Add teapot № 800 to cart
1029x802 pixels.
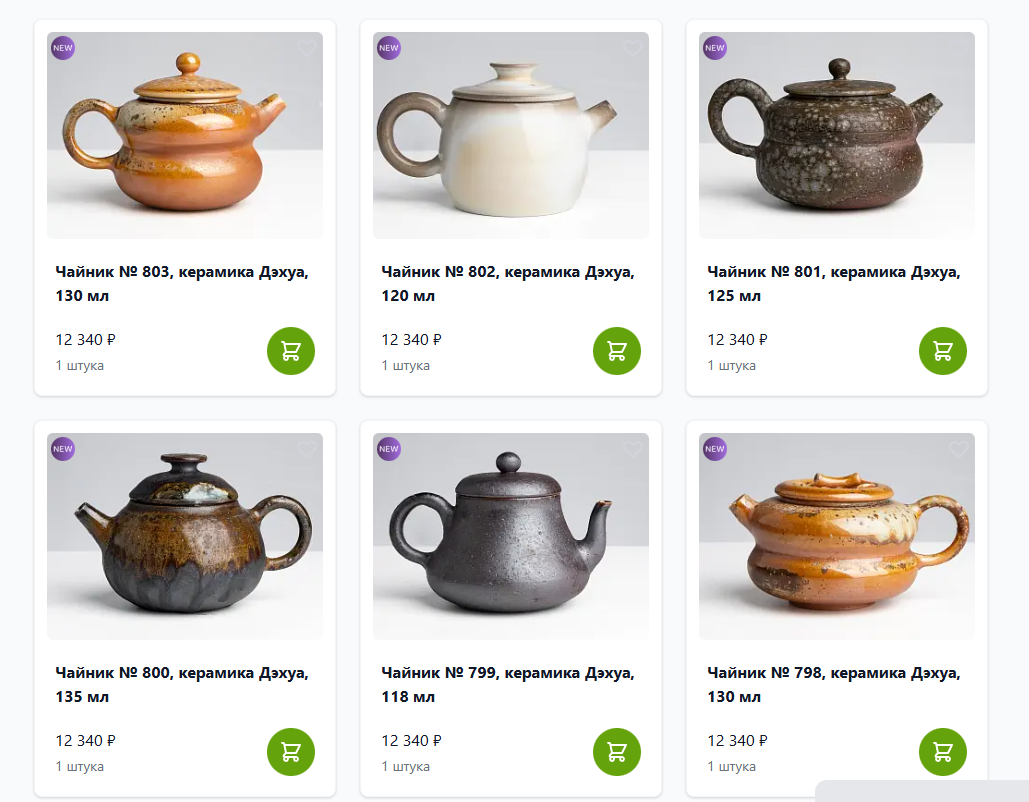pyautogui.click(x=291, y=752)
